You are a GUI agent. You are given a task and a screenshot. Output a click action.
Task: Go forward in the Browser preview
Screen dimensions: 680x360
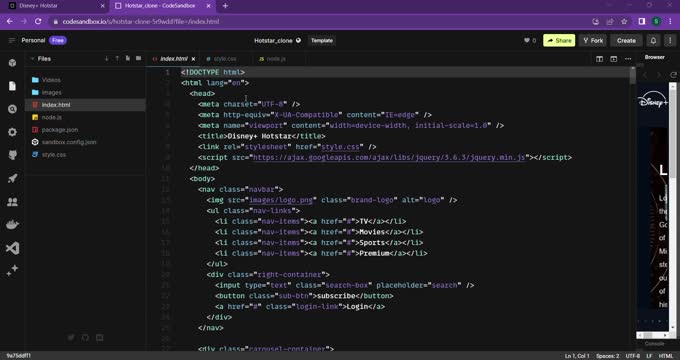659,75
